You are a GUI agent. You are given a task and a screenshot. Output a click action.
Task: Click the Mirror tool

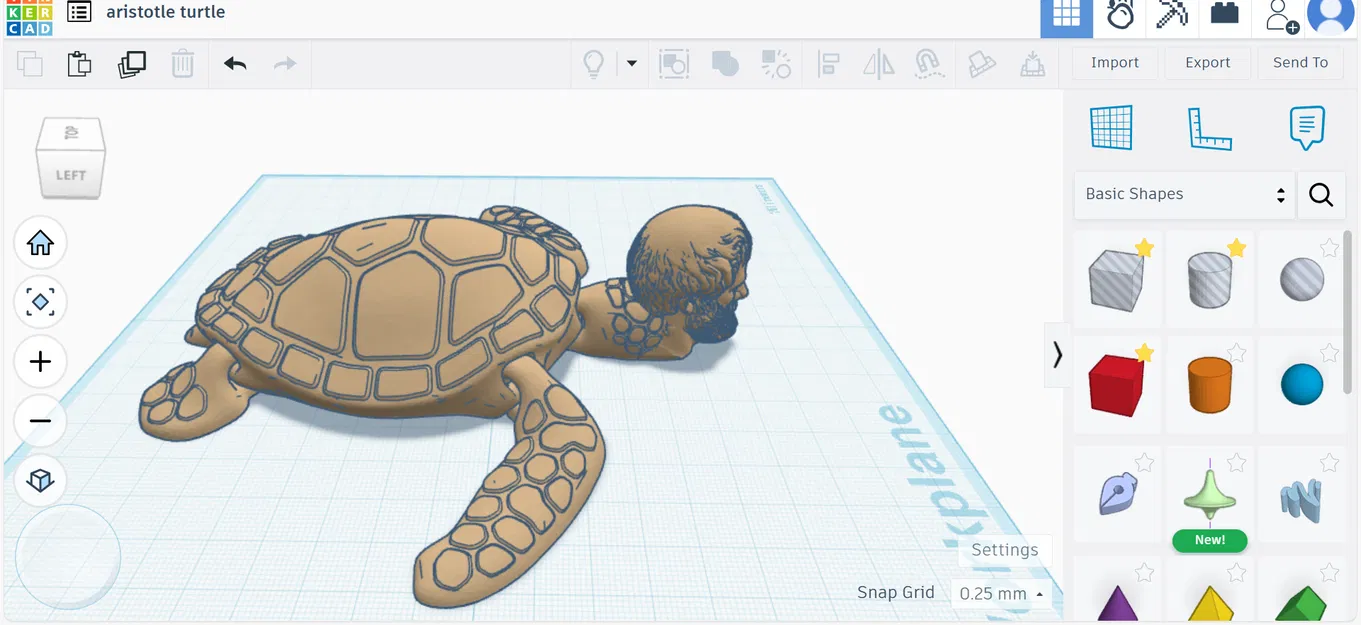tap(878, 63)
